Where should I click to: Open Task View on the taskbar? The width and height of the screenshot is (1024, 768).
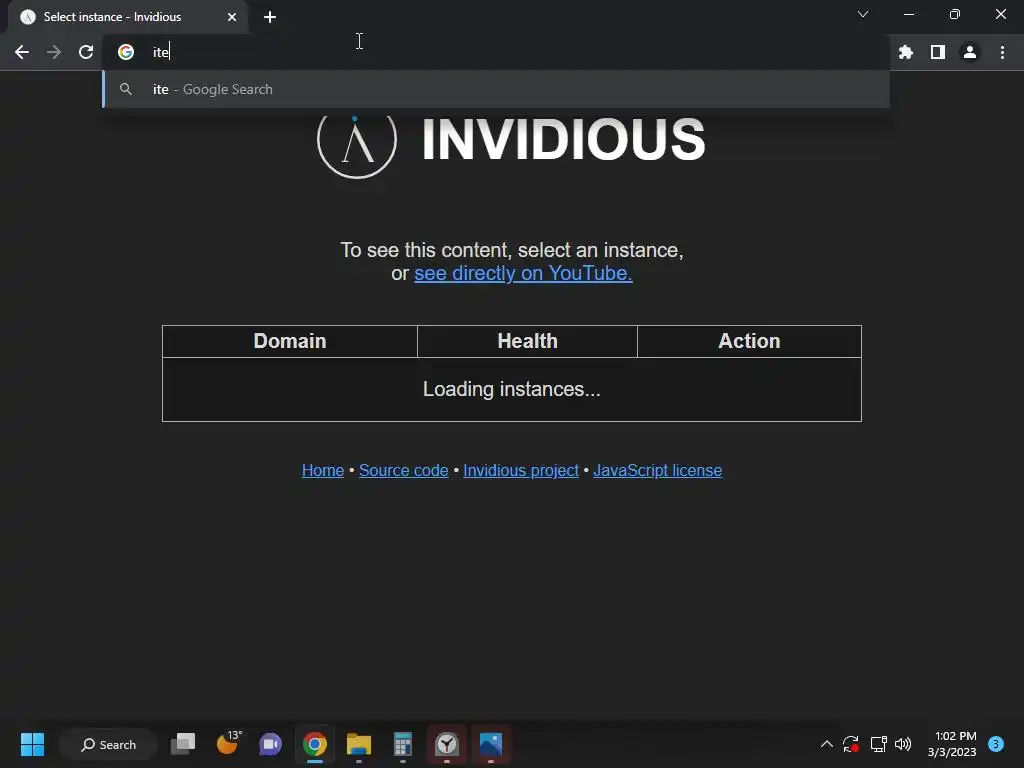[183, 744]
